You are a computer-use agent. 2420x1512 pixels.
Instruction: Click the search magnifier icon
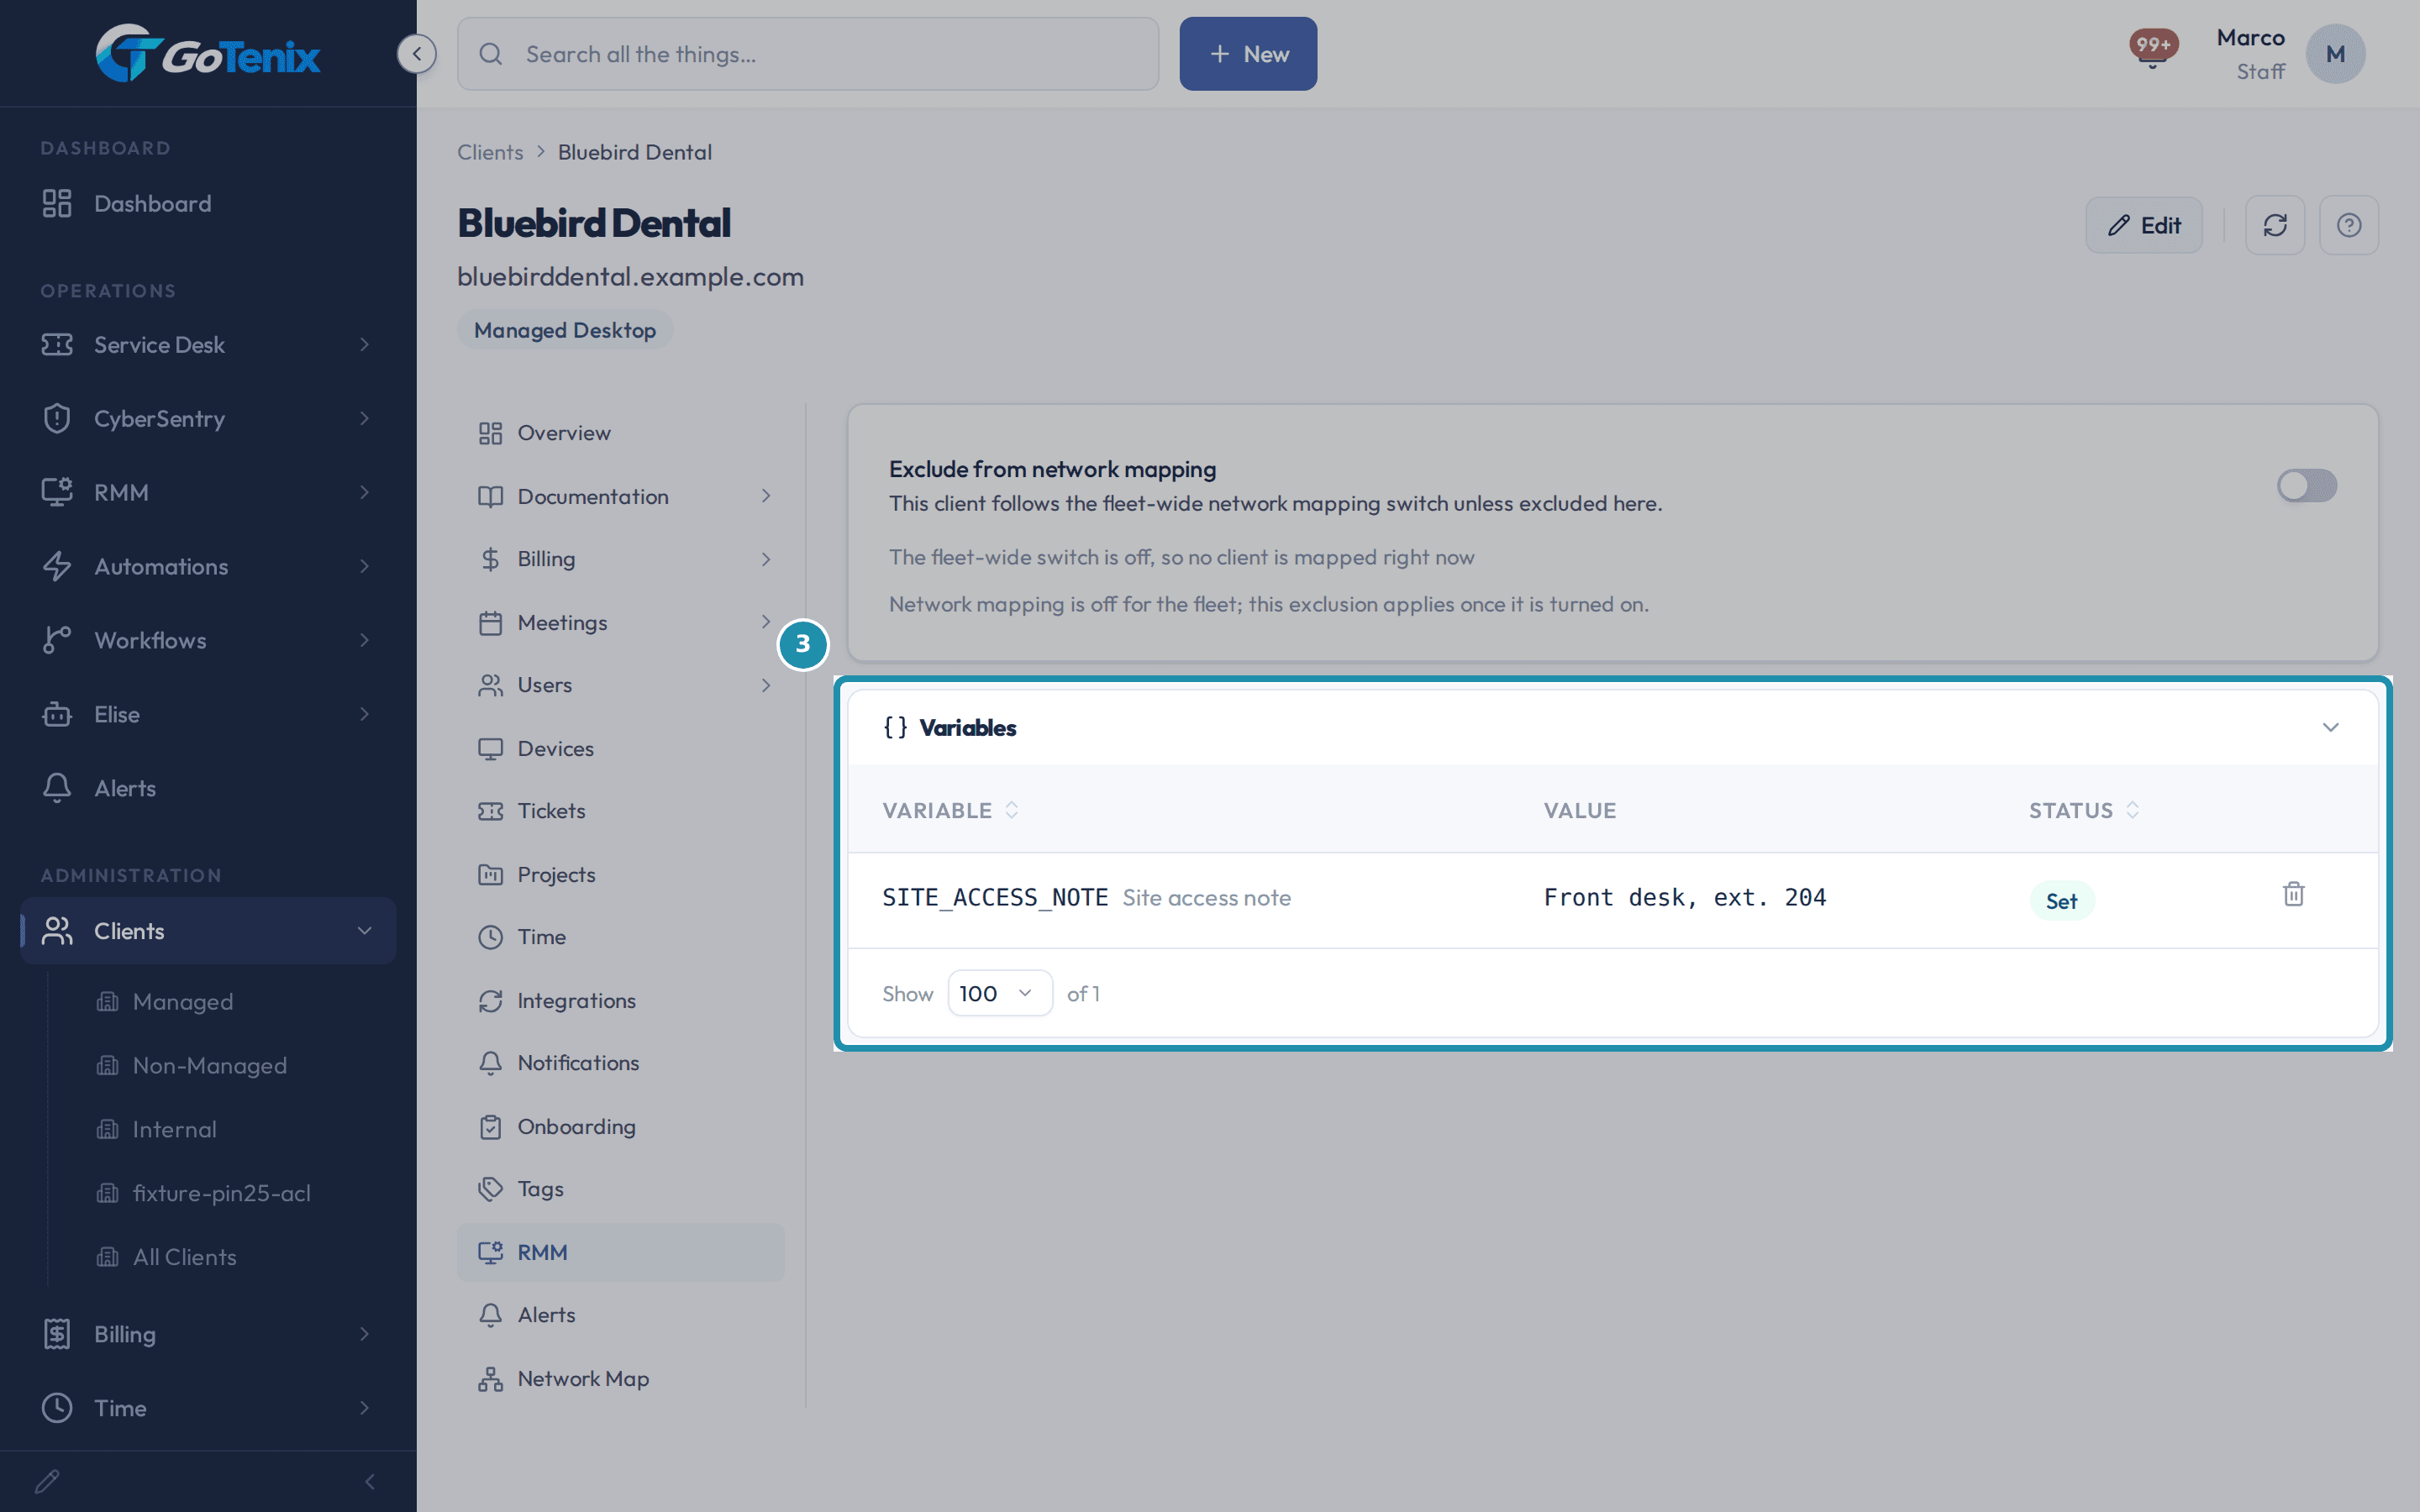pos(490,54)
